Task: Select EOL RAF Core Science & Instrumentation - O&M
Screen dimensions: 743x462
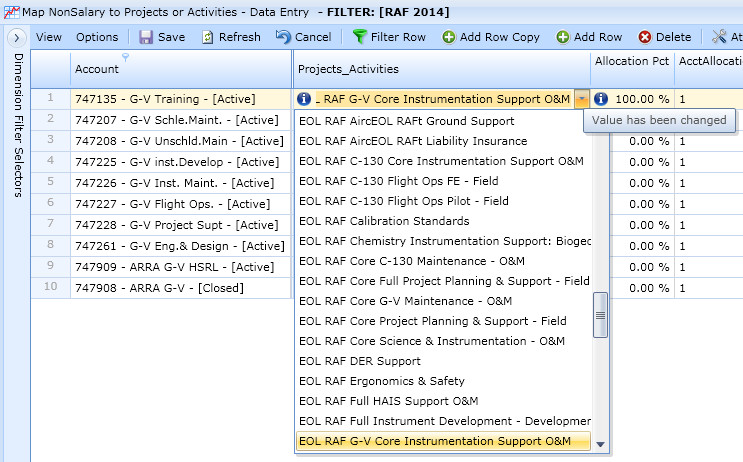Action: pyautogui.click(x=444, y=341)
